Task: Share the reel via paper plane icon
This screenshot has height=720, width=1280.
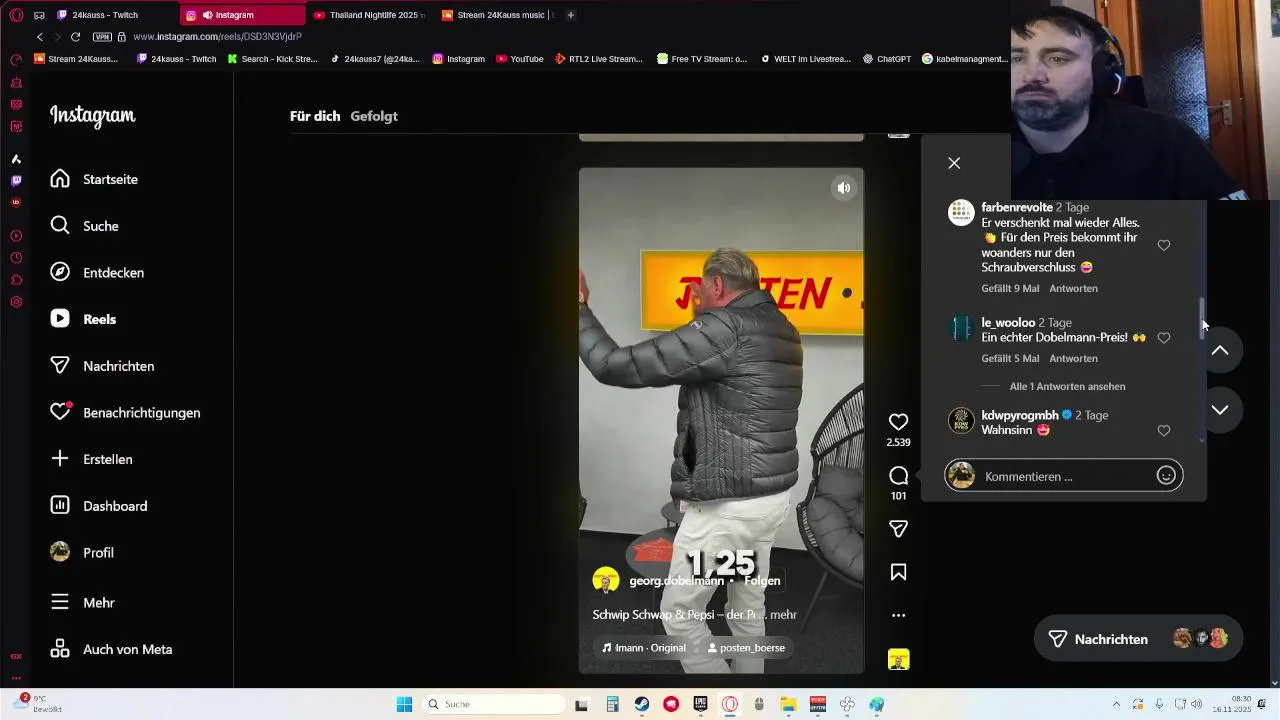Action: pyautogui.click(x=898, y=528)
